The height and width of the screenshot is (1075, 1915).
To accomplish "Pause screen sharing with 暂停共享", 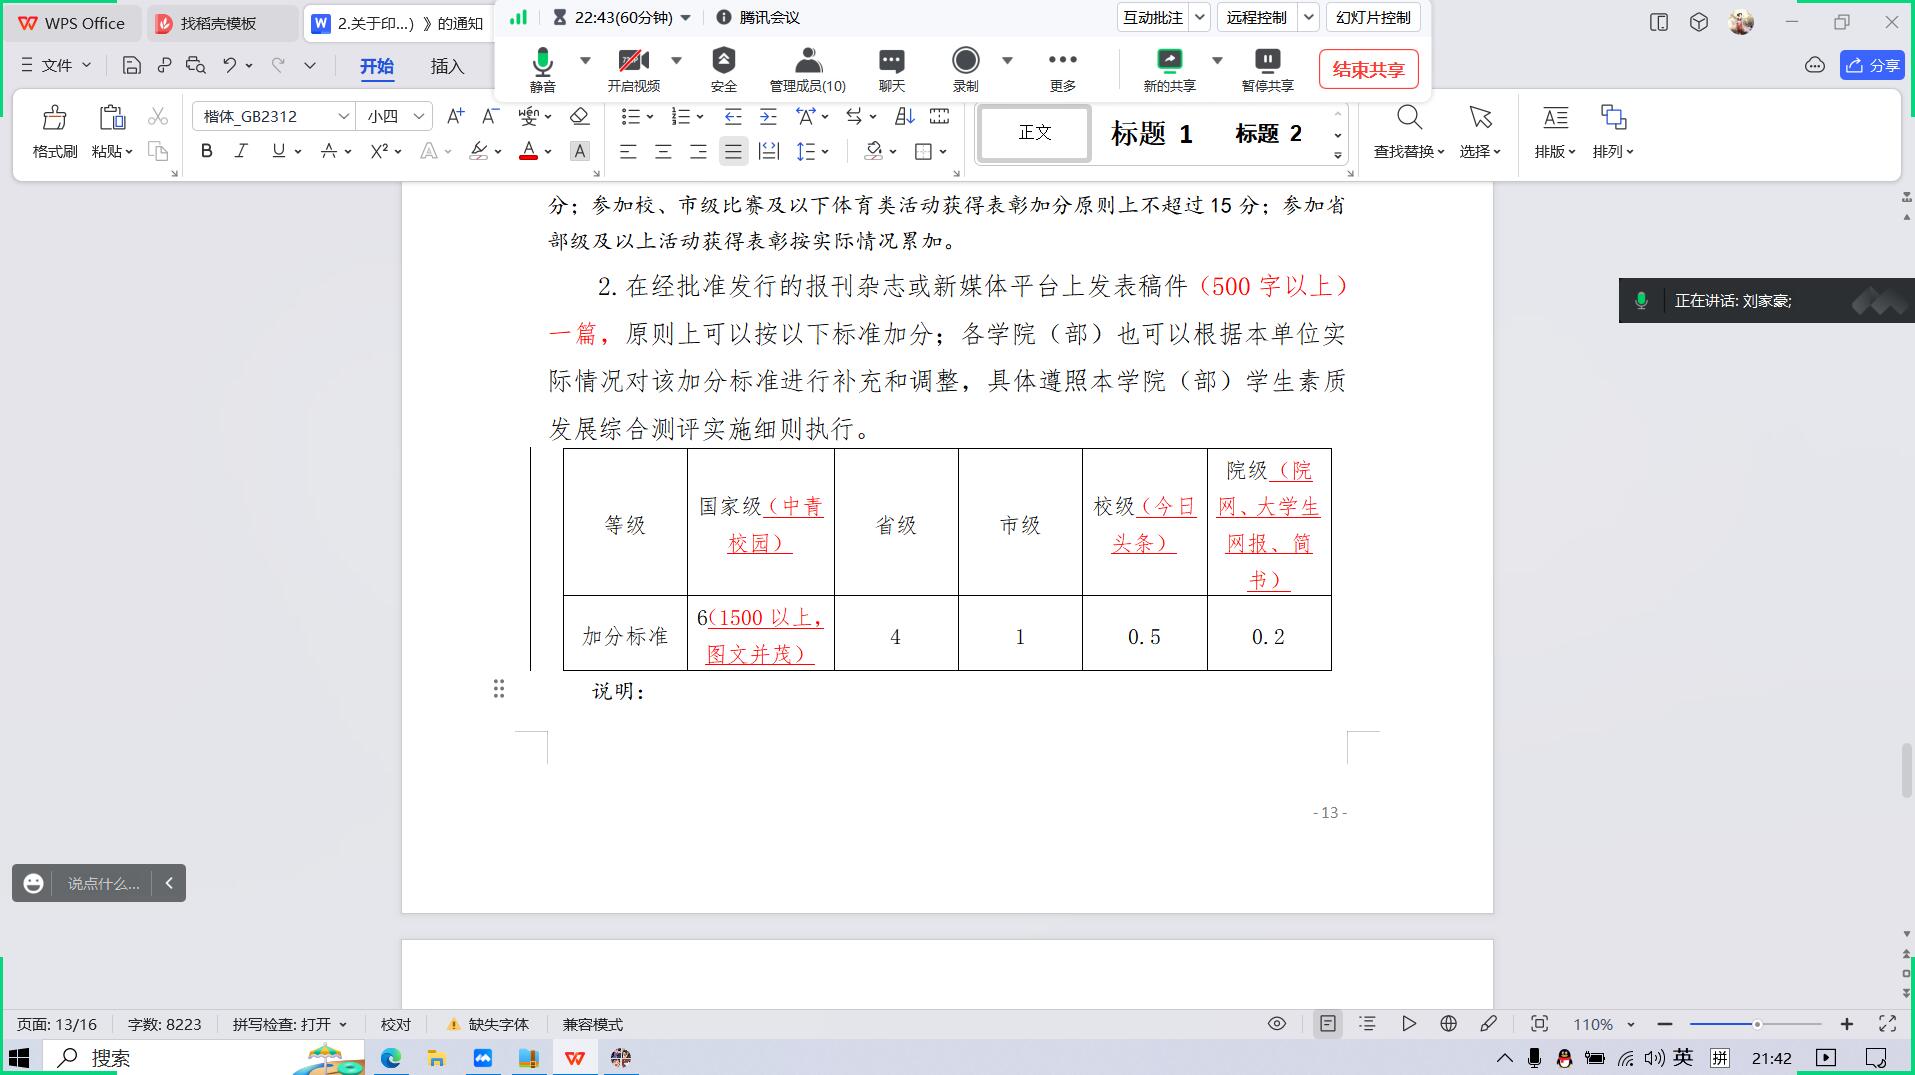I will (1267, 62).
